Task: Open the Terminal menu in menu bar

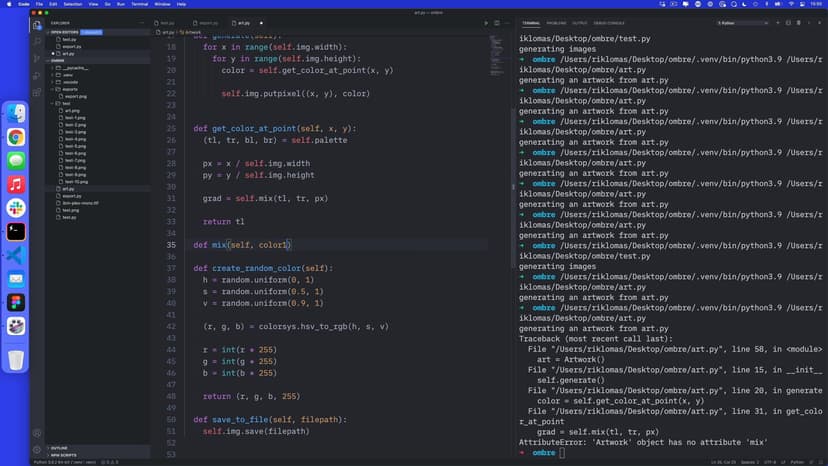Action: (x=140, y=4)
